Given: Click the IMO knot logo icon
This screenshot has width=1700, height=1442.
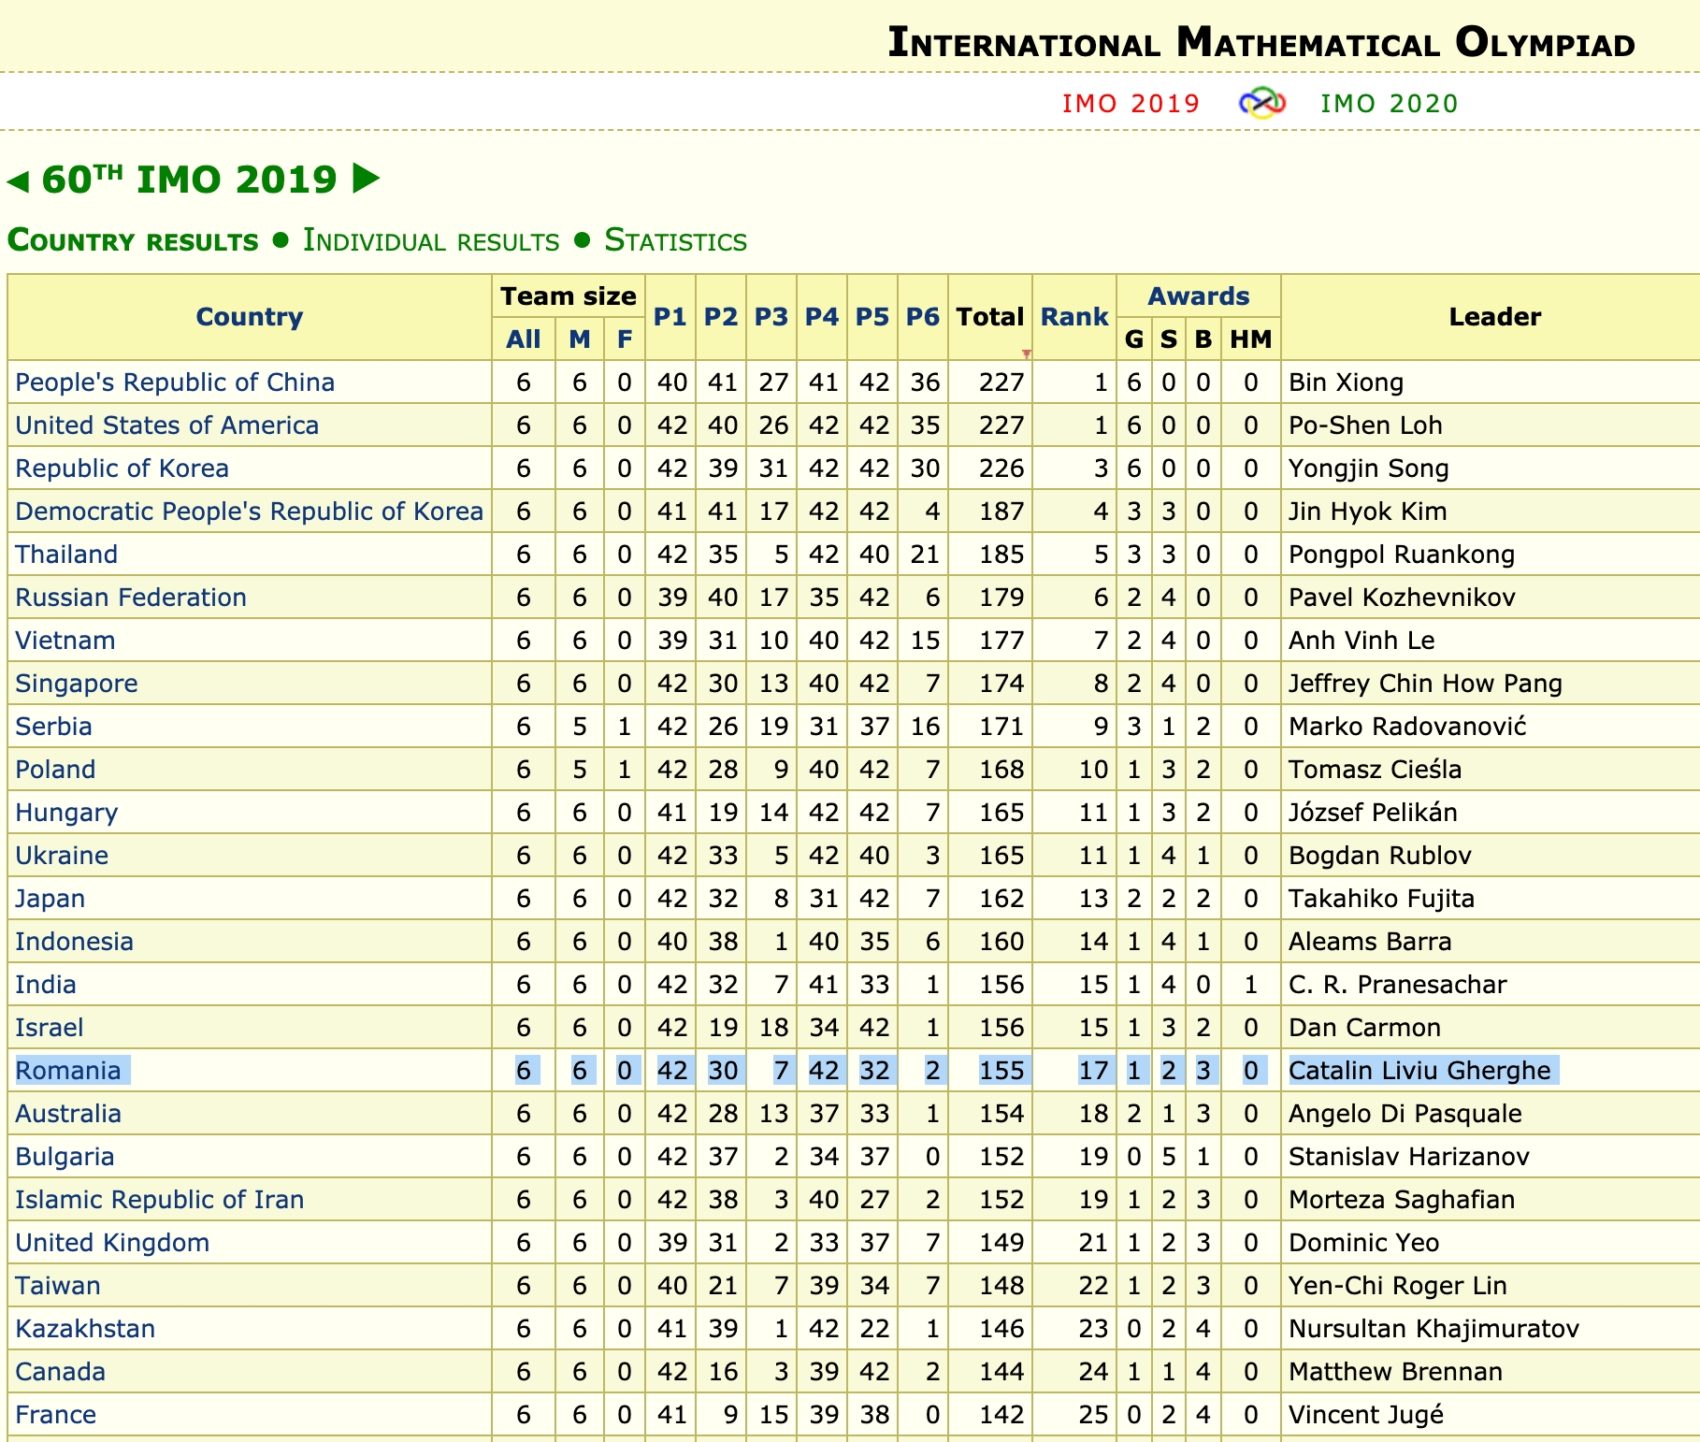Looking at the screenshot, I should 1261,103.
